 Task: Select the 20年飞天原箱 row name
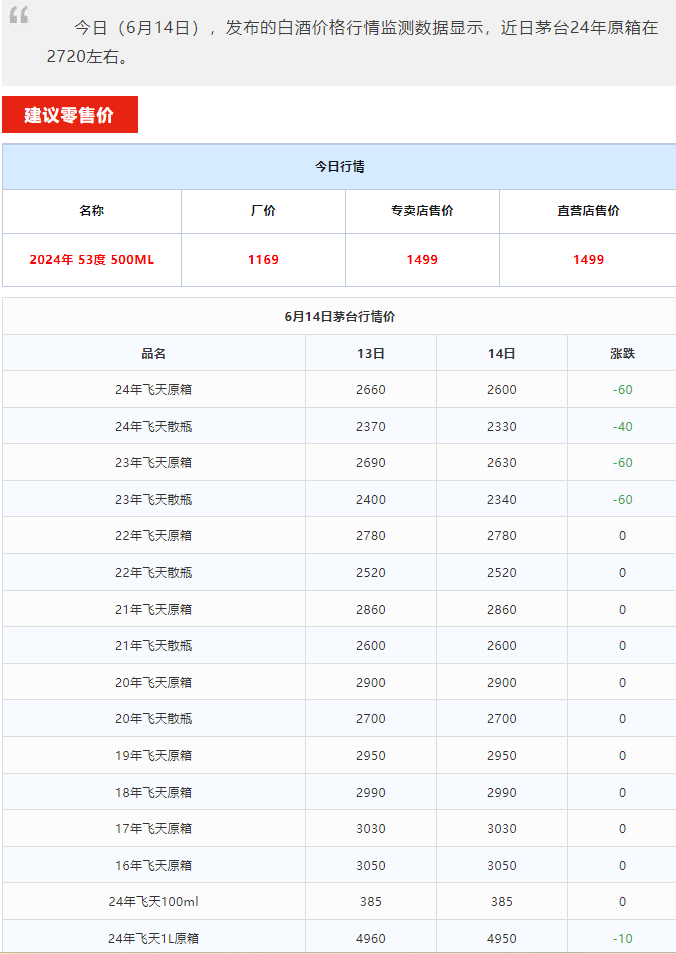click(153, 683)
